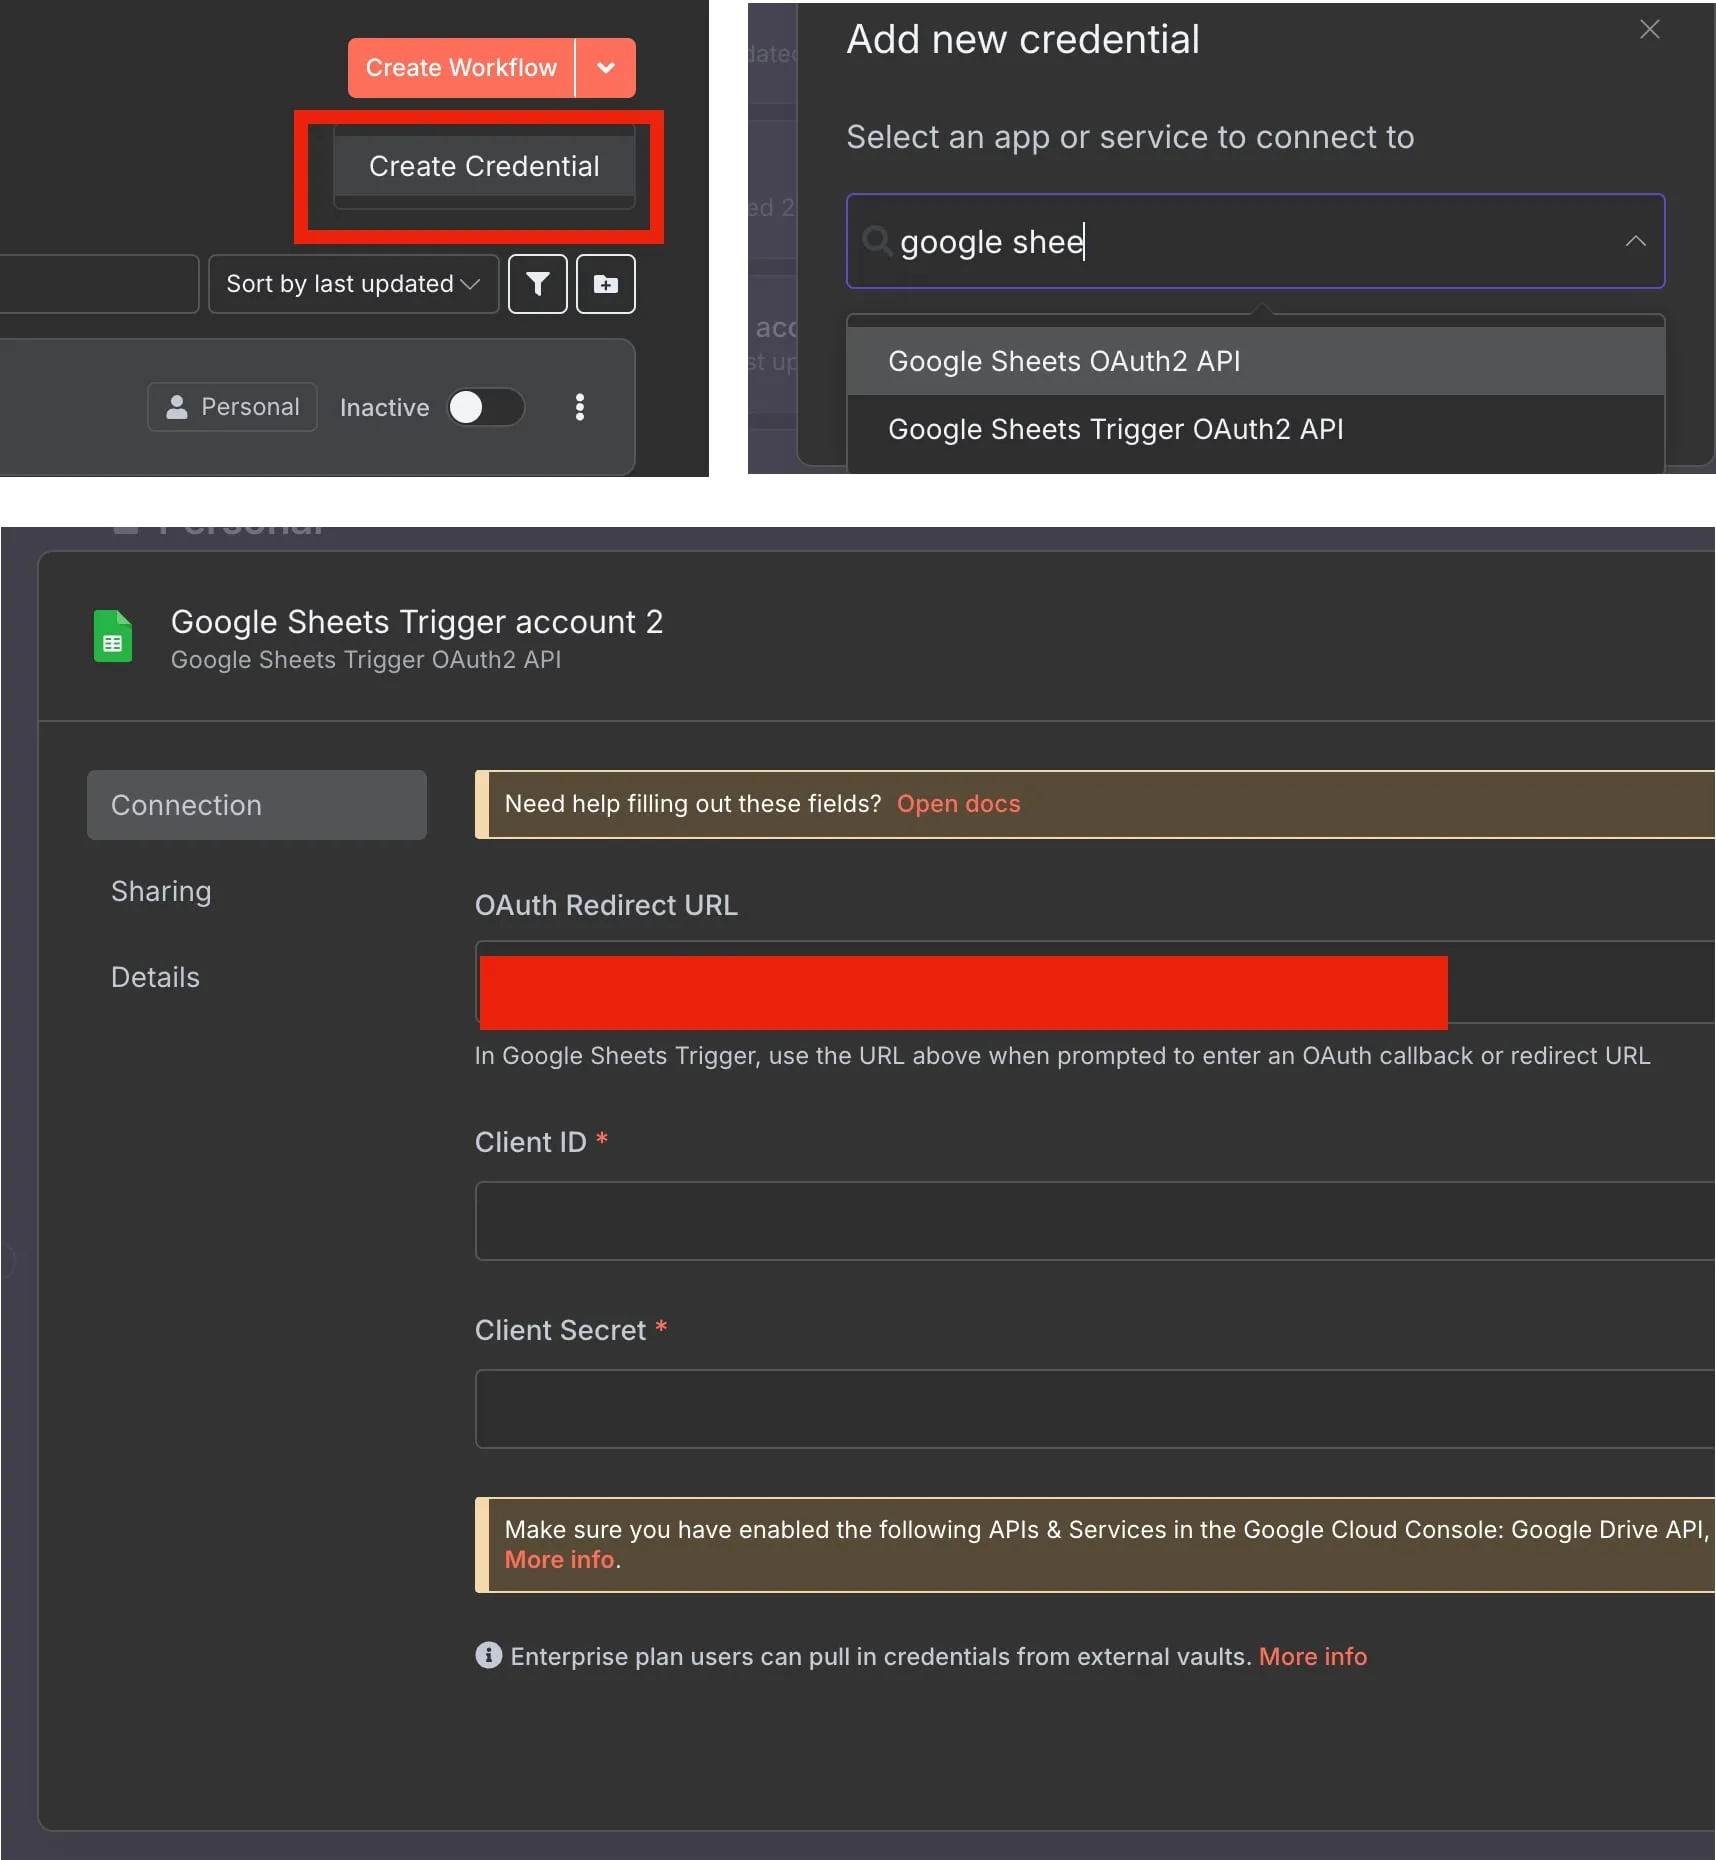This screenshot has height=1860, width=1716.
Task: Click the person icon in Personal badge
Action: (x=177, y=407)
